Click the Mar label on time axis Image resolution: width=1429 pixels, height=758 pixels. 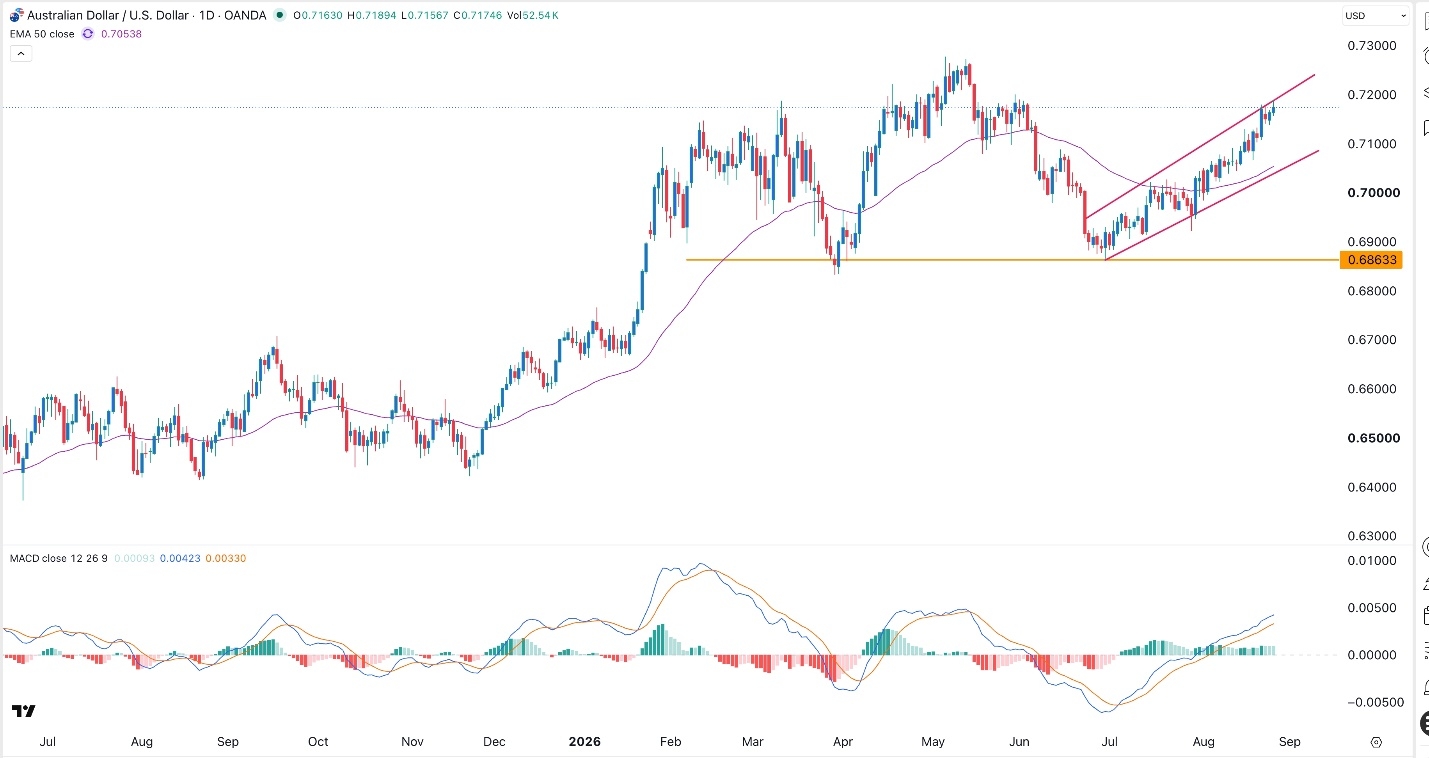click(x=752, y=742)
